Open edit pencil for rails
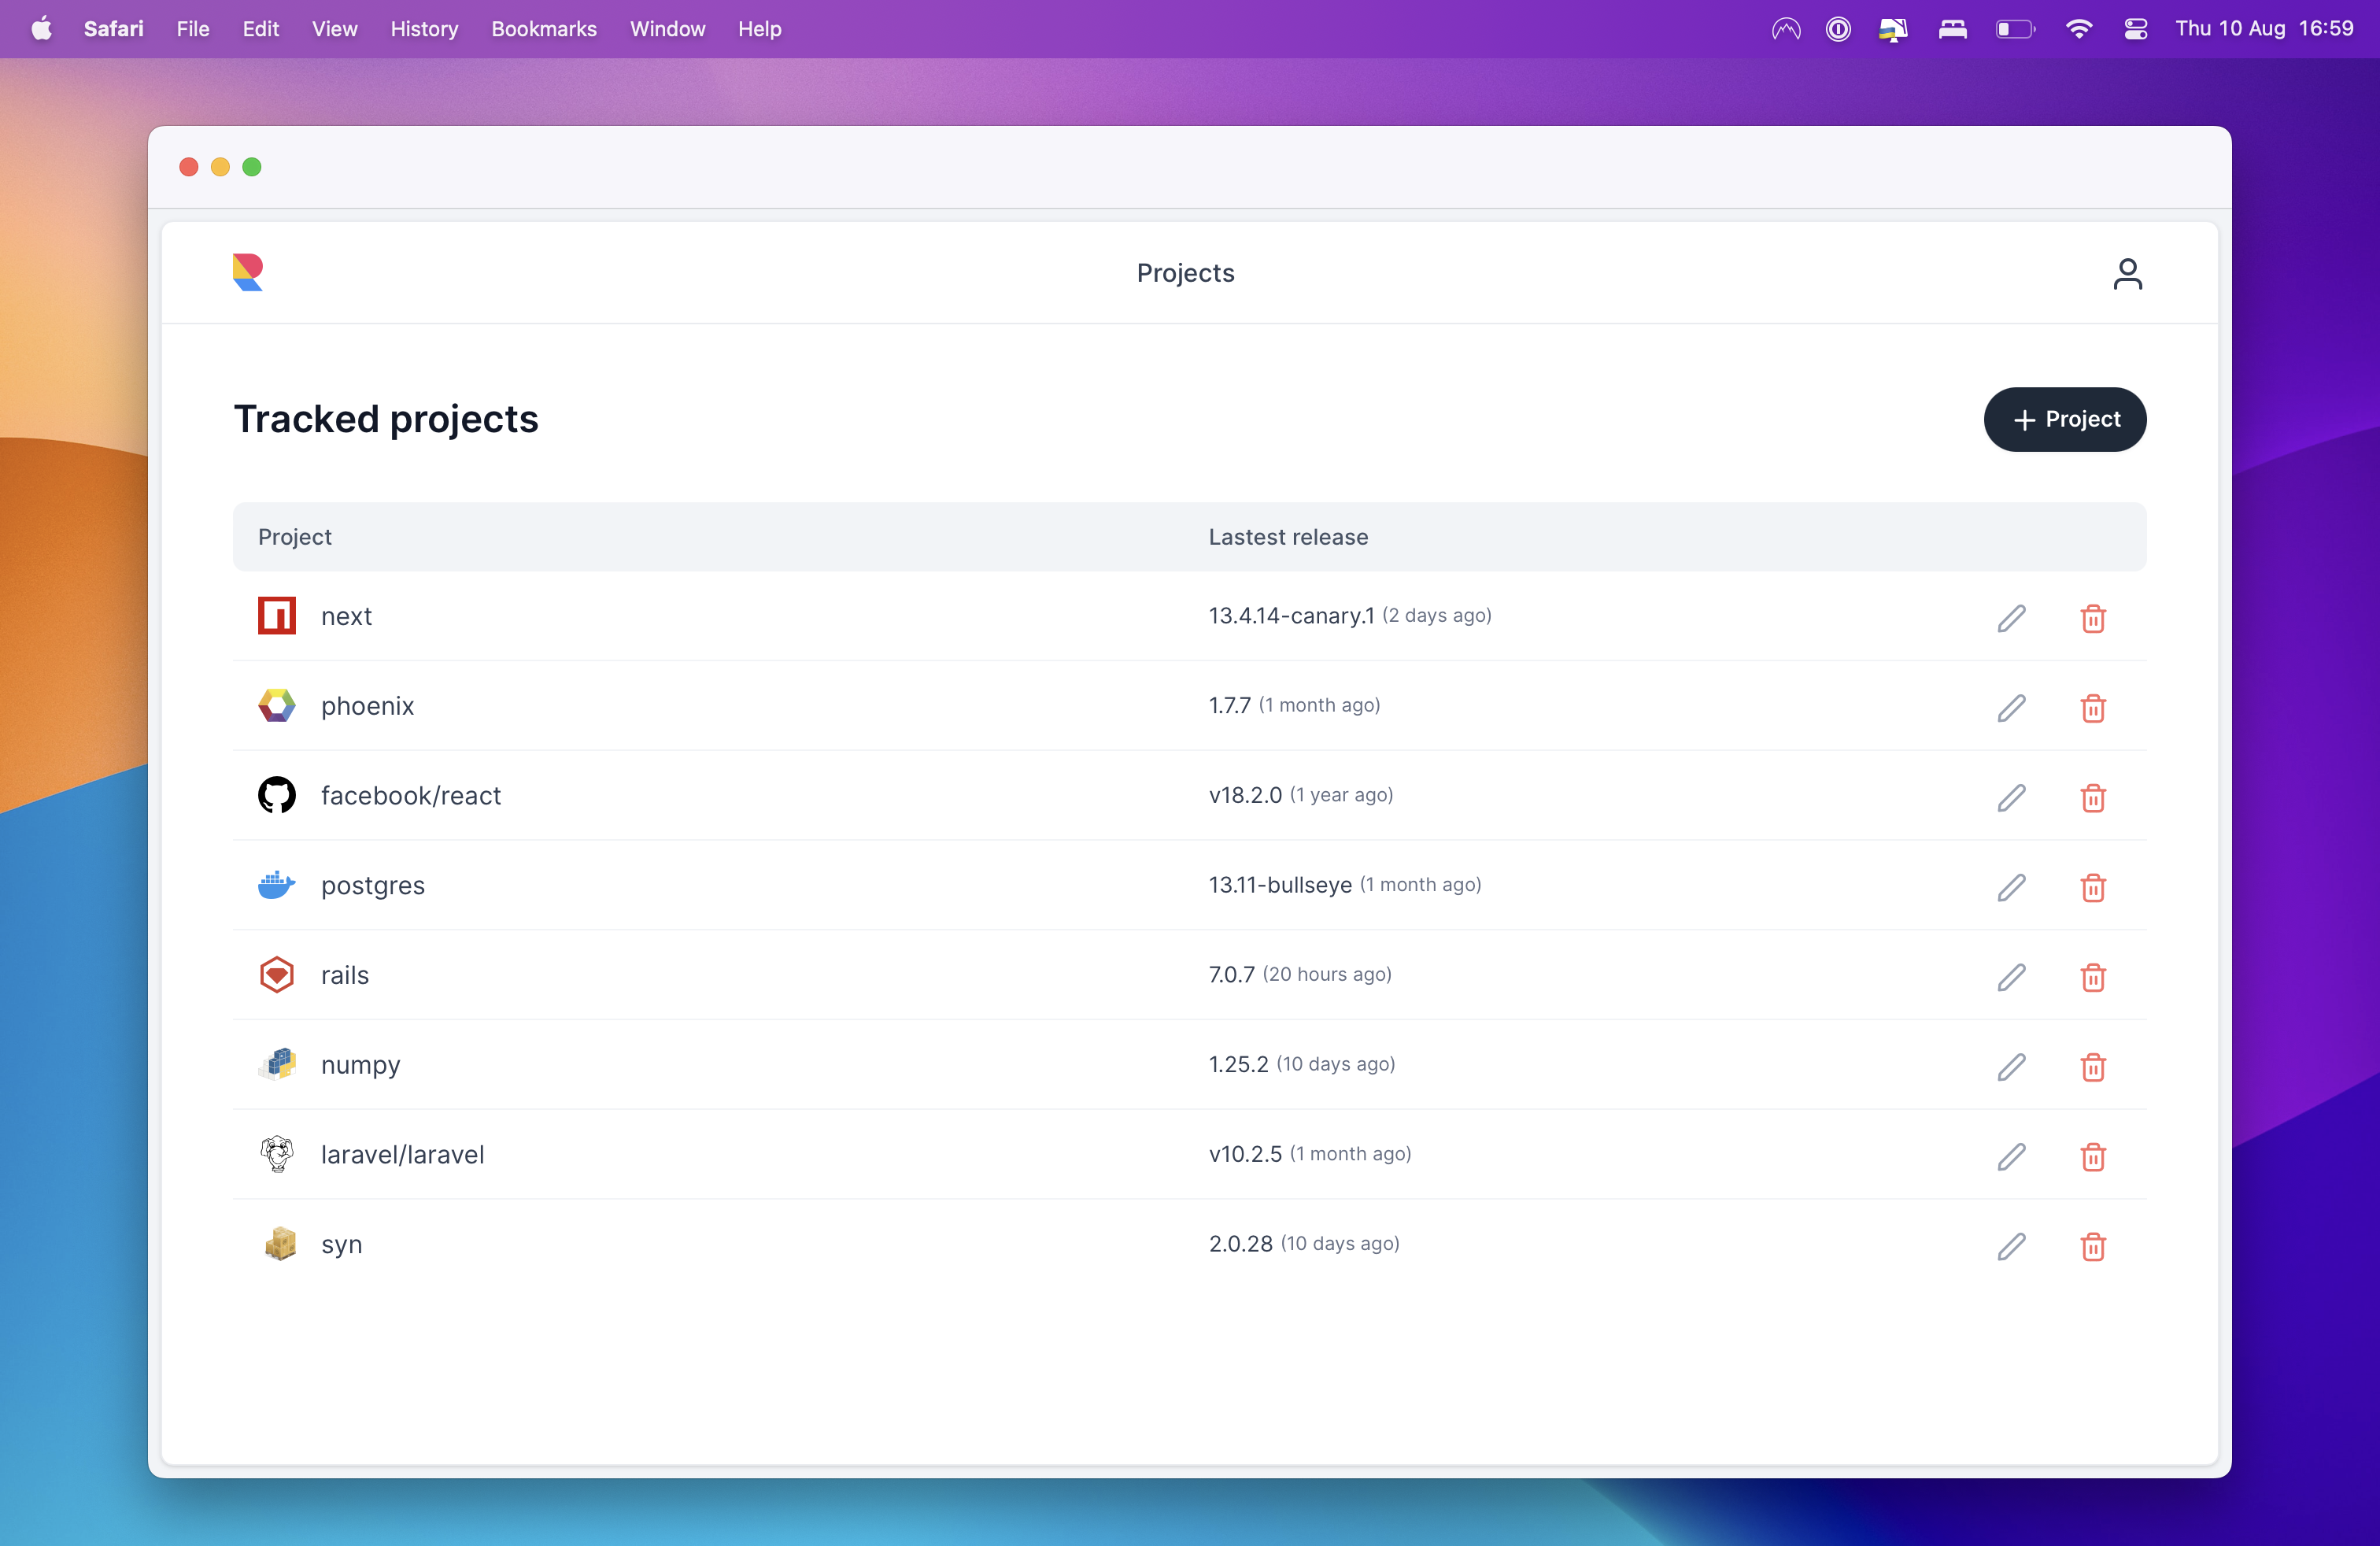Image resolution: width=2380 pixels, height=1546 pixels. pyautogui.click(x=2011, y=977)
